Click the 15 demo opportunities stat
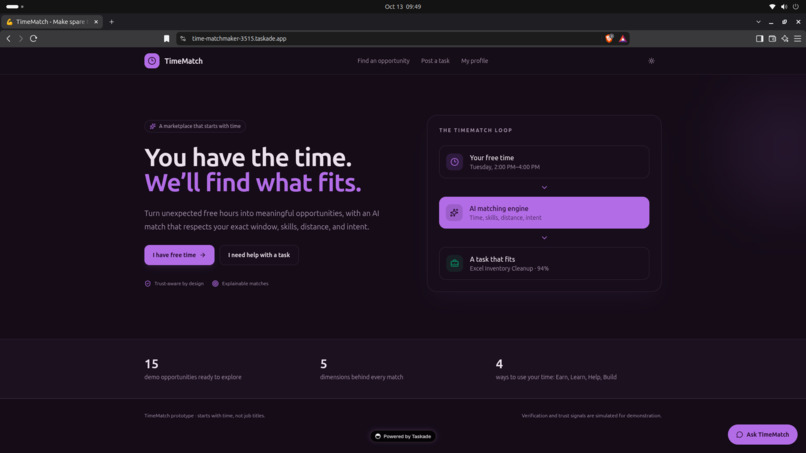Screen dimensions: 806x453 coord(193,369)
